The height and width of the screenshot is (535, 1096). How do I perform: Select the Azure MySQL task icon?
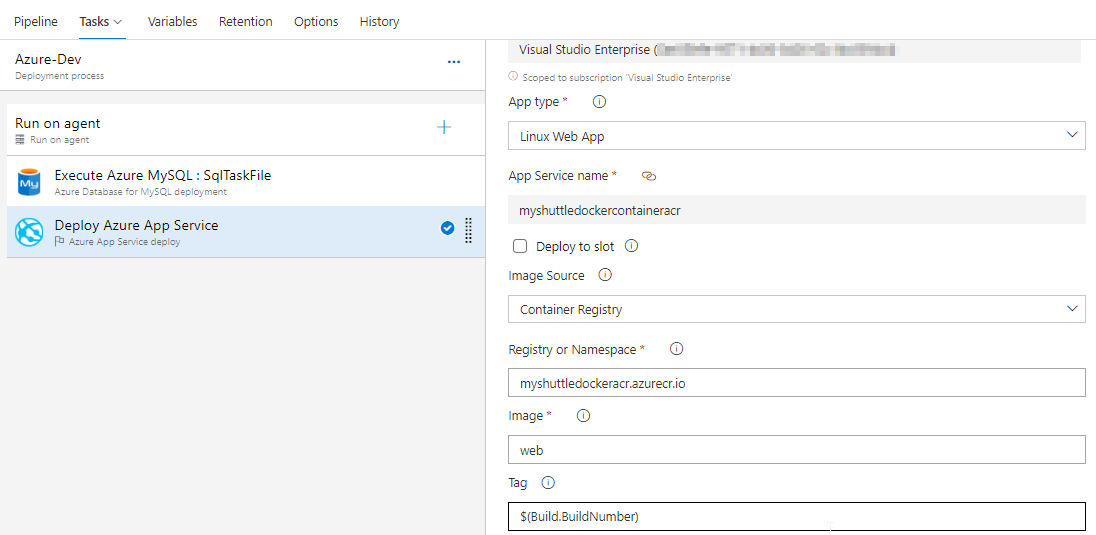click(29, 182)
